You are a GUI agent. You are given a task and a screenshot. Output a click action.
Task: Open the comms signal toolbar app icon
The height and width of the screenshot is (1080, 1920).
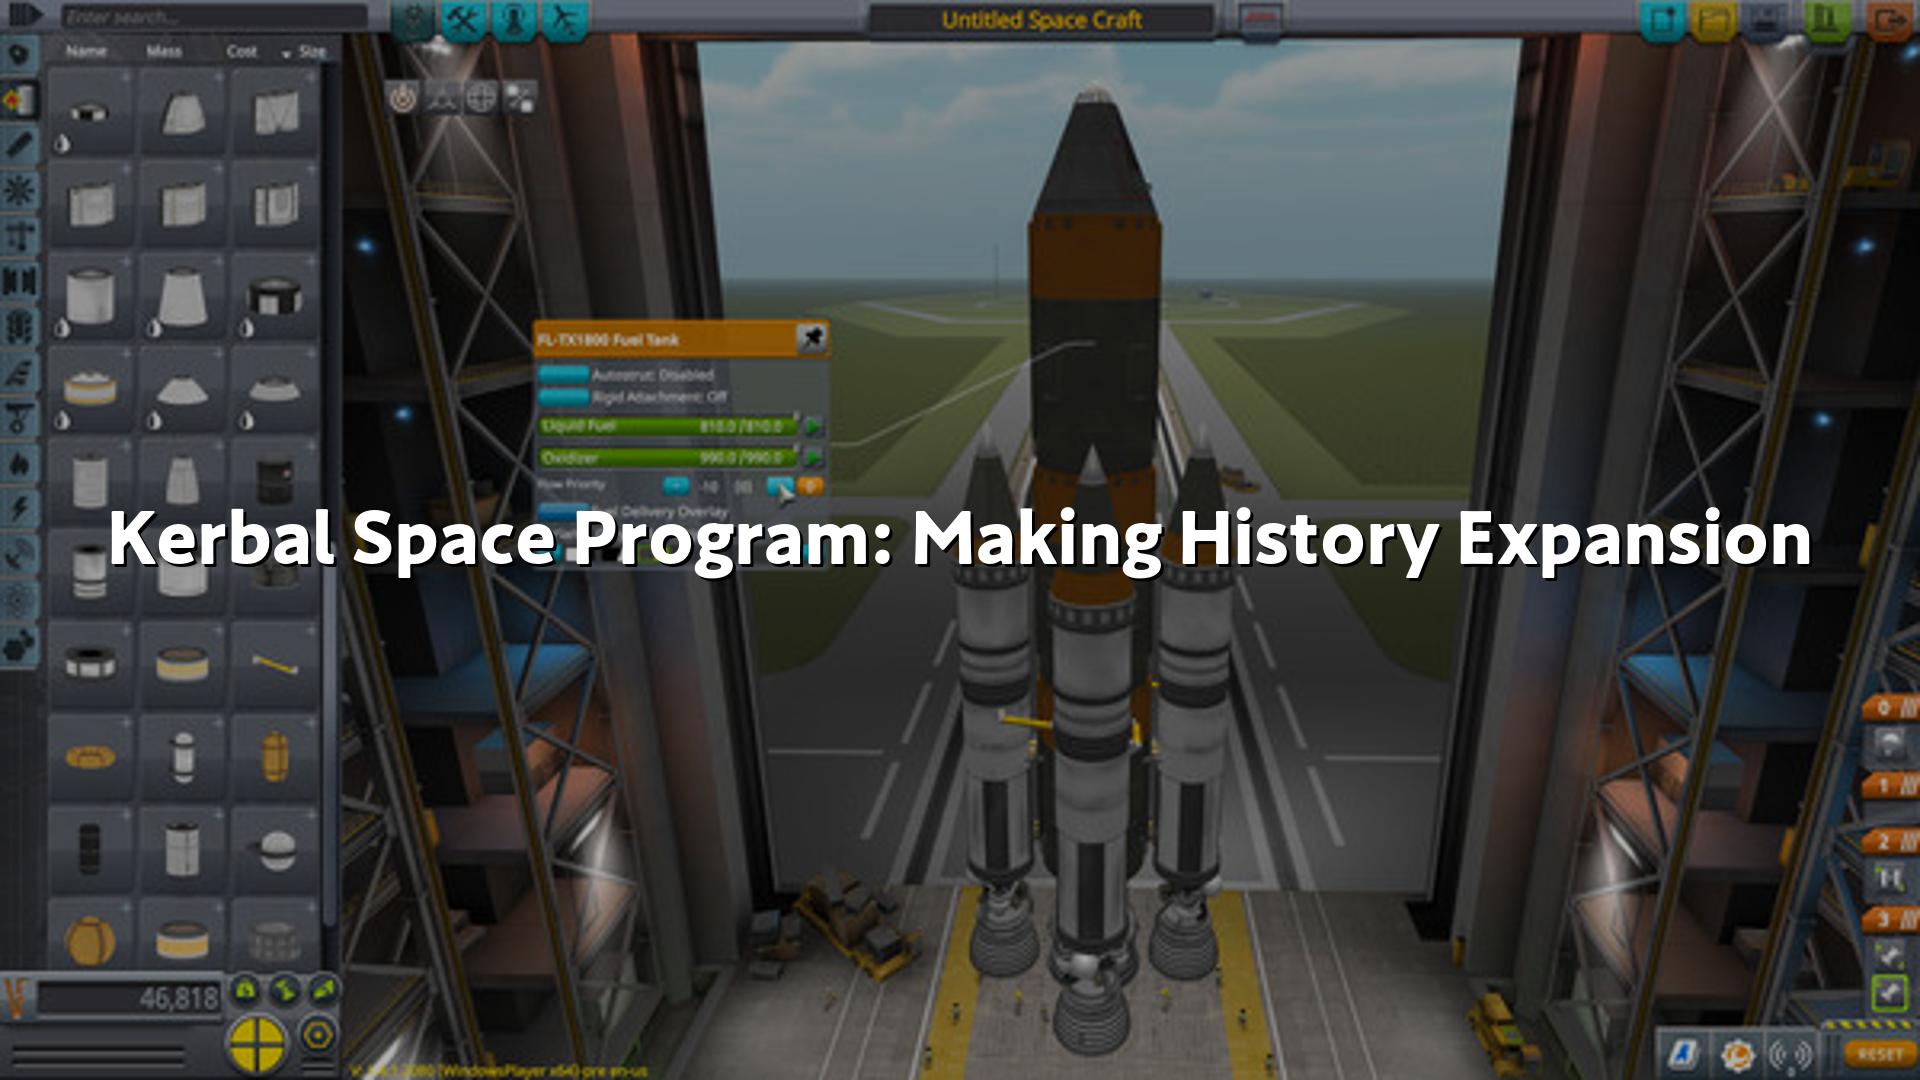point(1790,1054)
